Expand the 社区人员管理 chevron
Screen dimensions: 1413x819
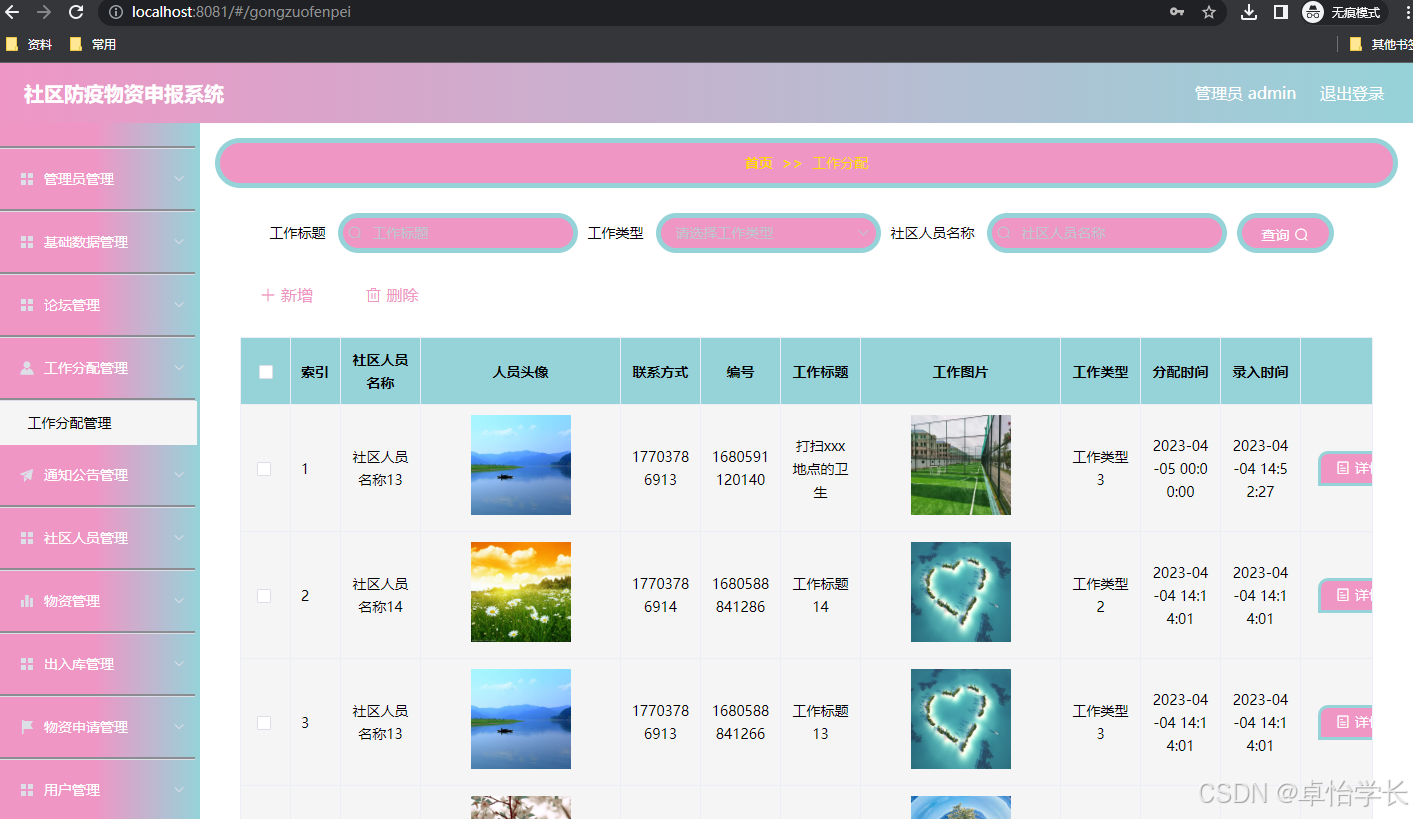pos(179,538)
